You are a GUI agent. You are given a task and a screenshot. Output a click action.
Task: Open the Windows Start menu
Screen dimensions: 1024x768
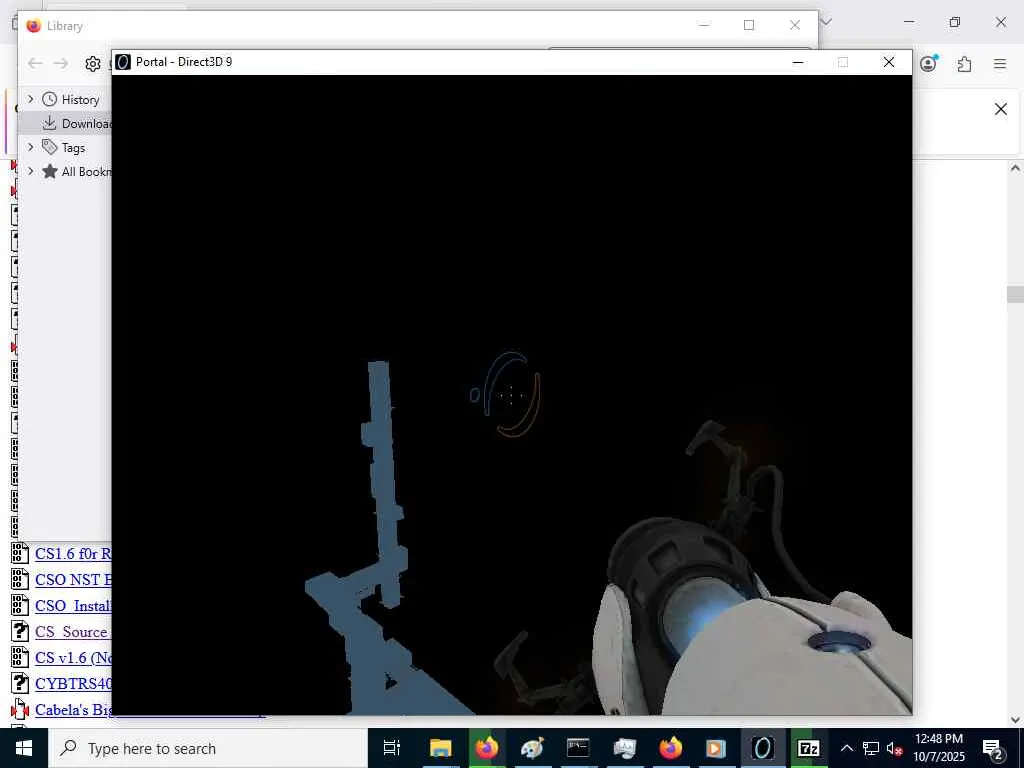24,748
